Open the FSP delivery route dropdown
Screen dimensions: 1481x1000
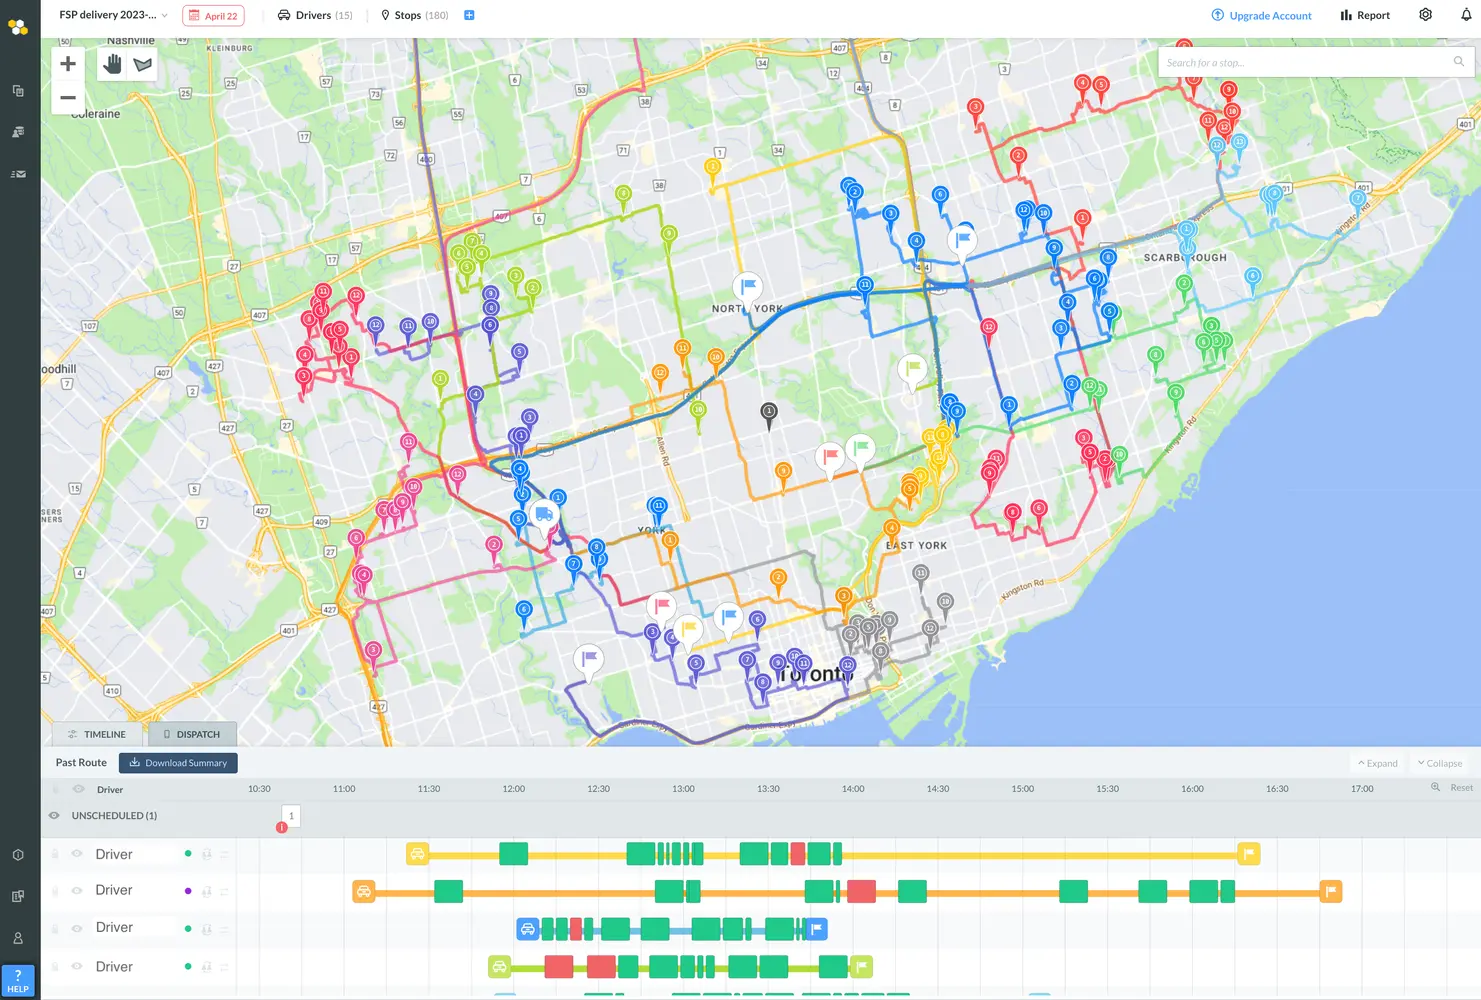click(113, 15)
